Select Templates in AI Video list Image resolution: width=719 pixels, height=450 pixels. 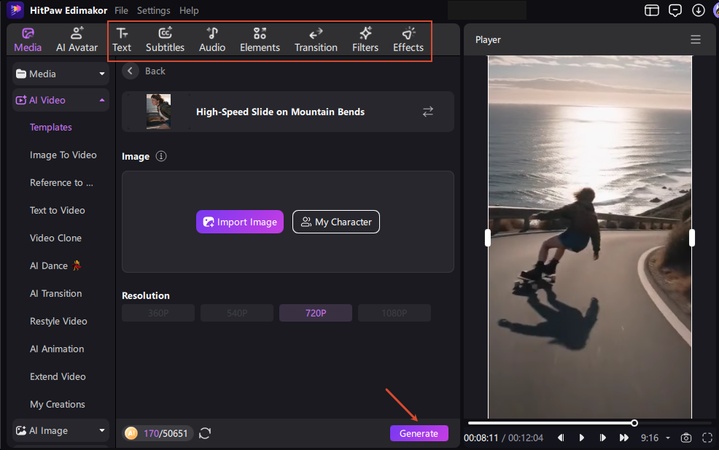pos(51,127)
